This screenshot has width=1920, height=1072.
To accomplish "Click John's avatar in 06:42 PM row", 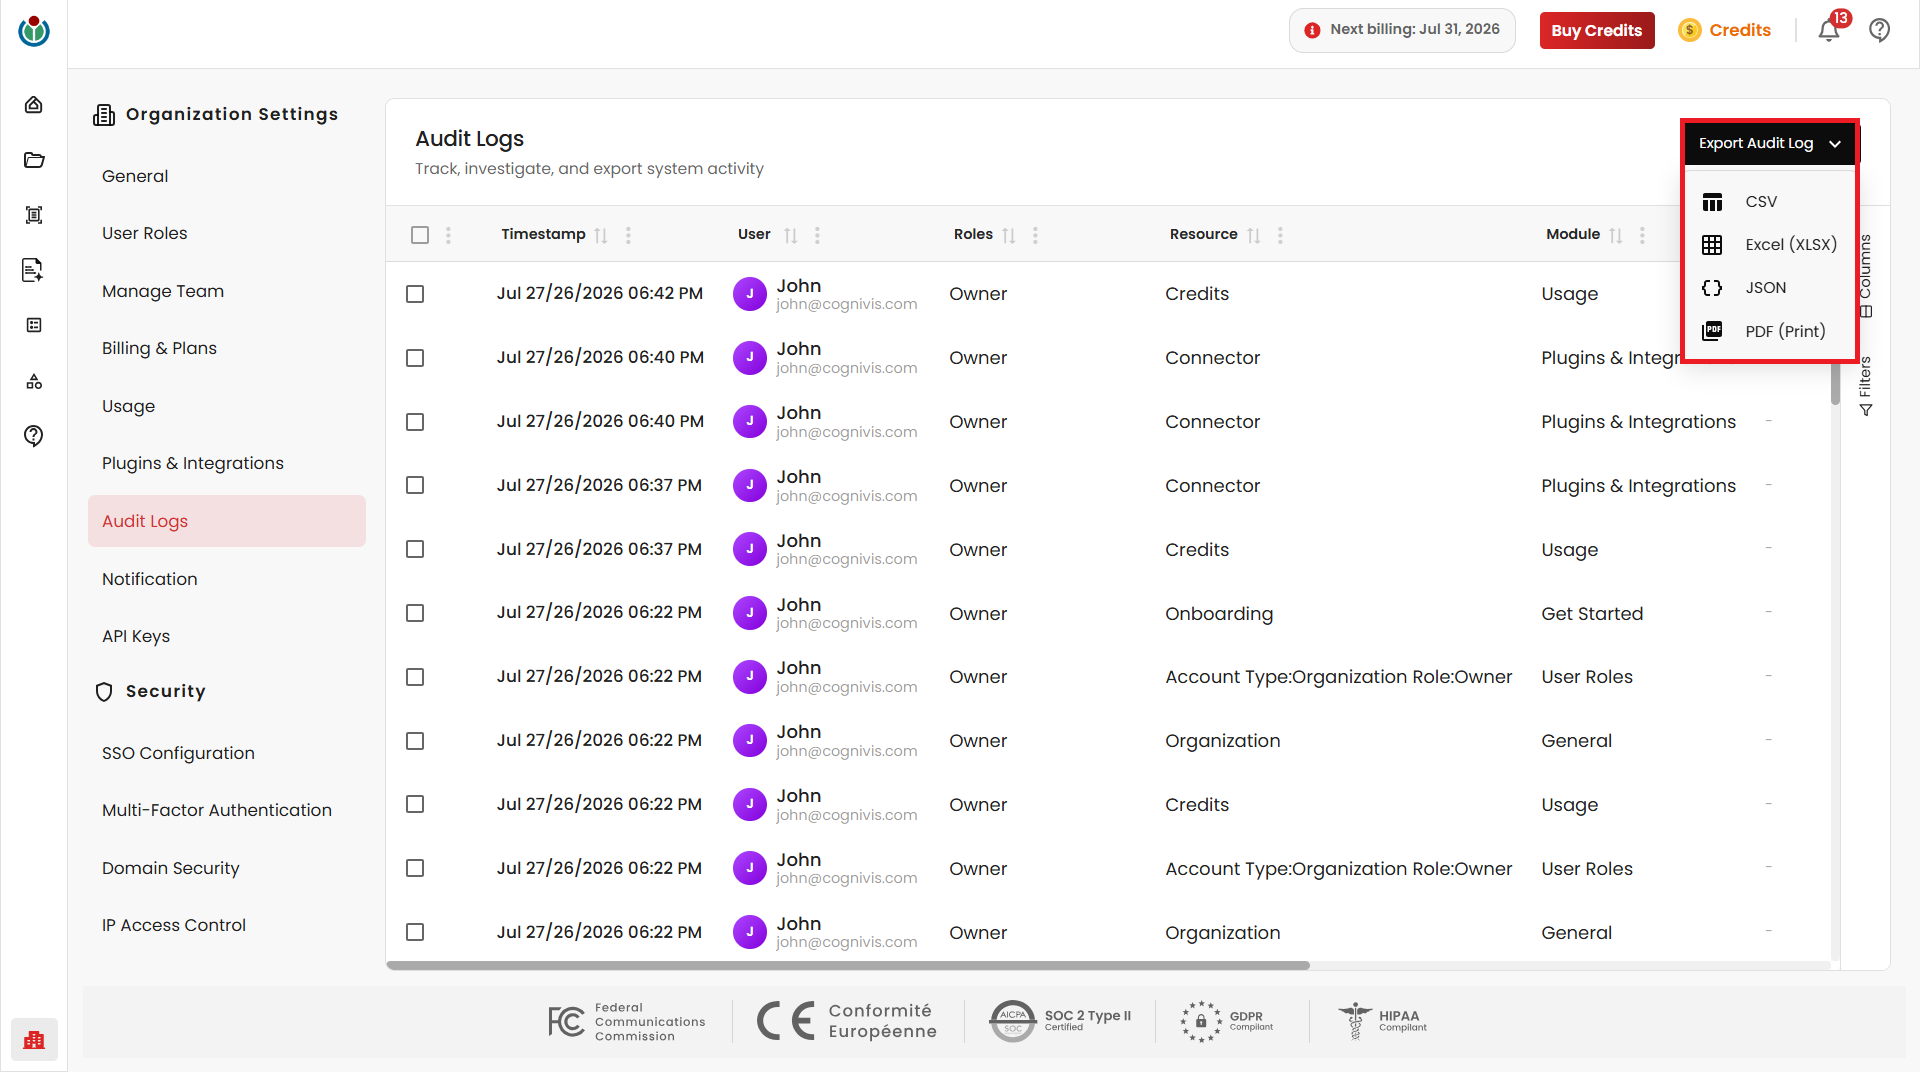I will (x=750, y=294).
